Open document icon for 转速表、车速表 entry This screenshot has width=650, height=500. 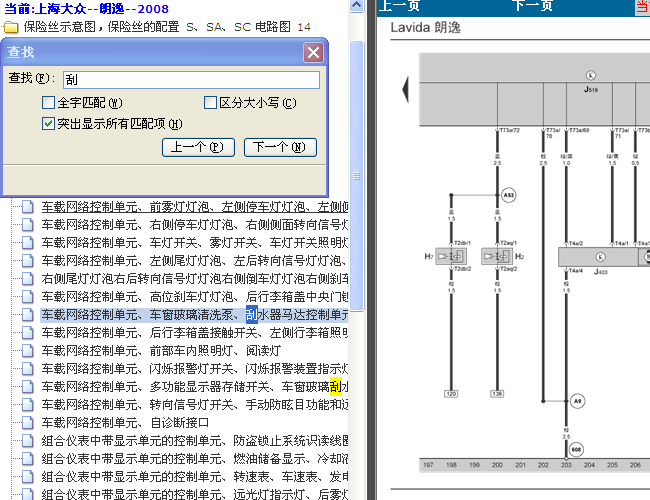click(x=28, y=477)
